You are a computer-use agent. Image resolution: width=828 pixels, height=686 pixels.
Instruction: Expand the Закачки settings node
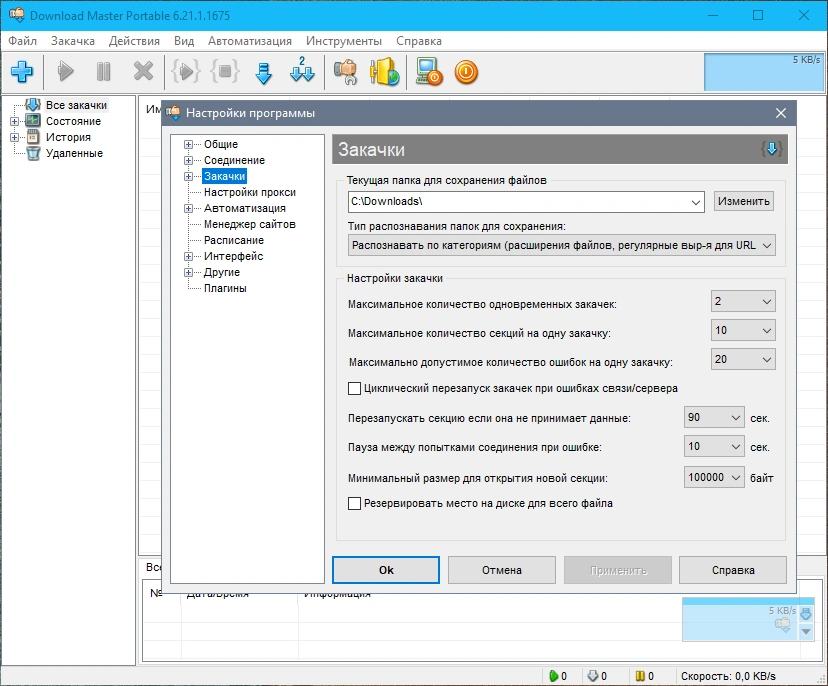pos(188,176)
